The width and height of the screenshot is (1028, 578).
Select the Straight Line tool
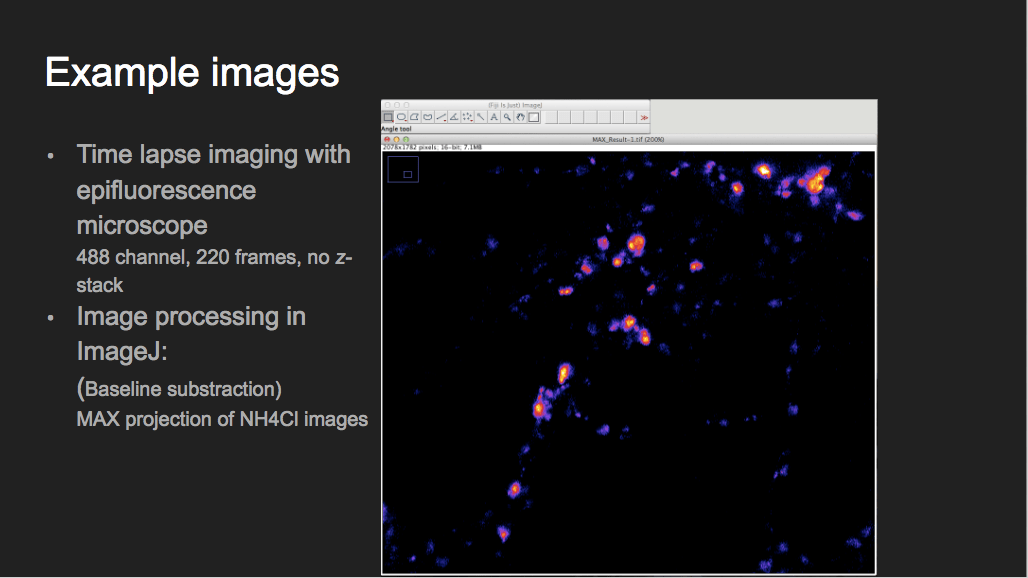[441, 117]
